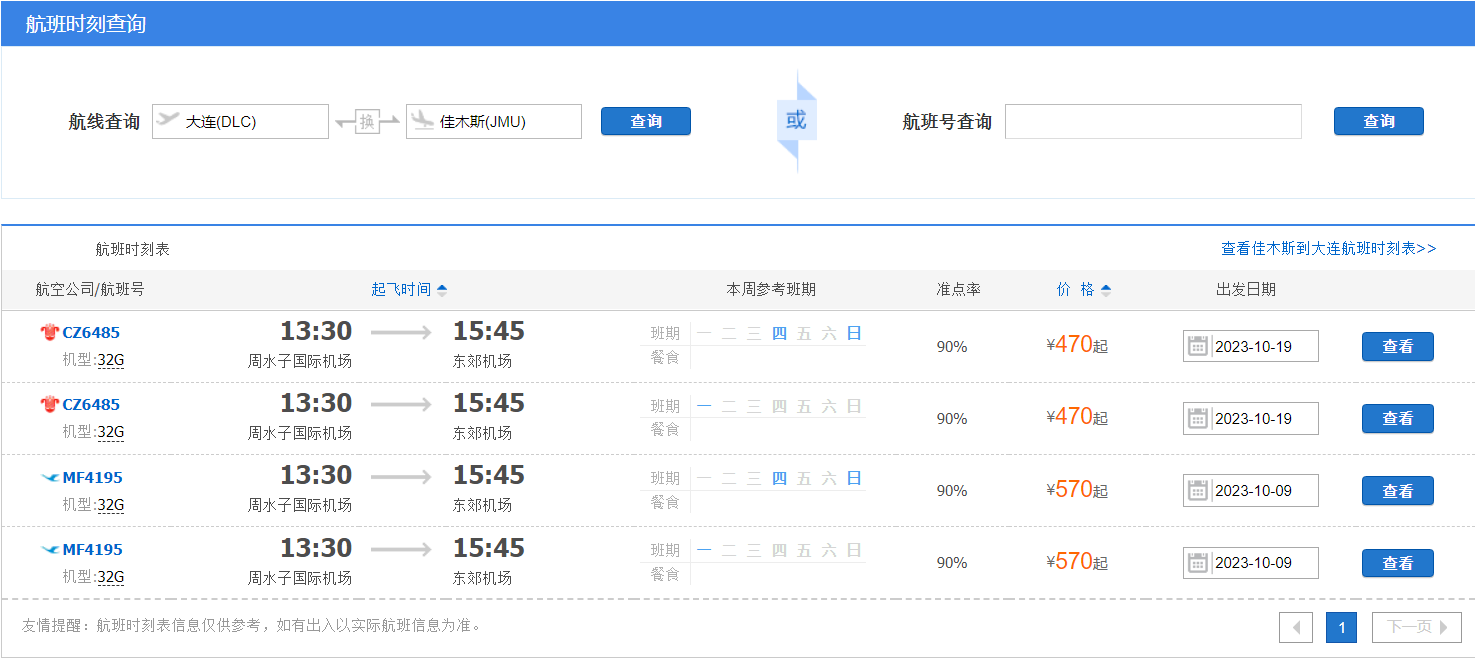Open first MF4195 flight link

coord(93,477)
